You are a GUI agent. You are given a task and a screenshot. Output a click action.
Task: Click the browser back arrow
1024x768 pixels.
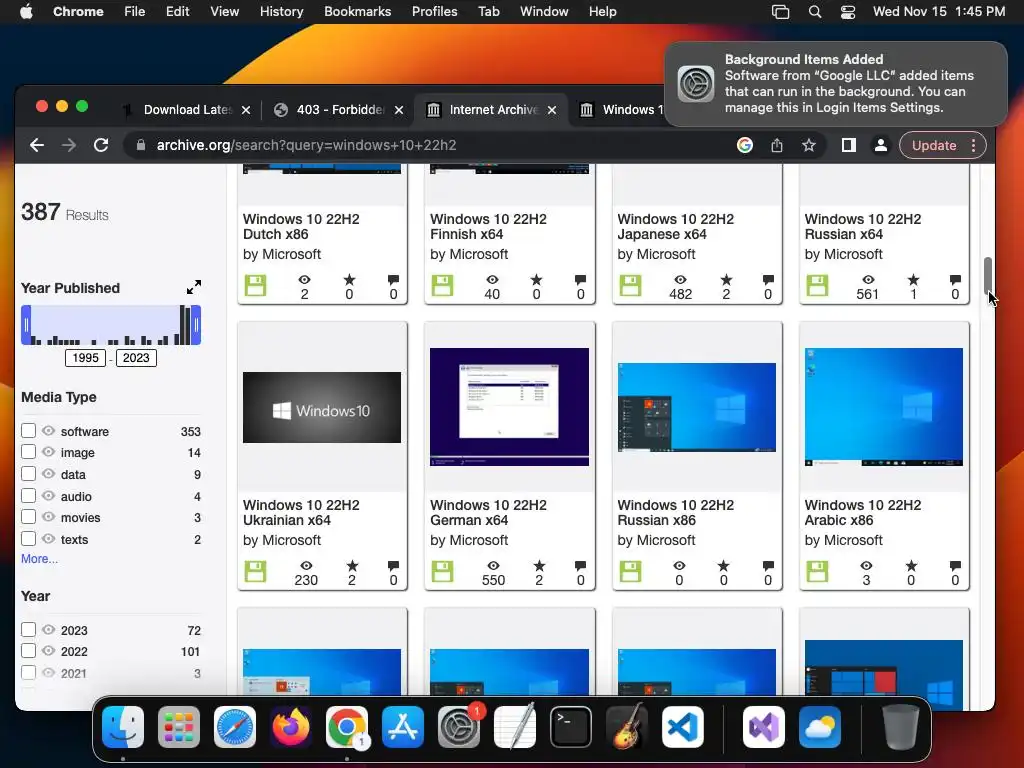pyautogui.click(x=37, y=145)
